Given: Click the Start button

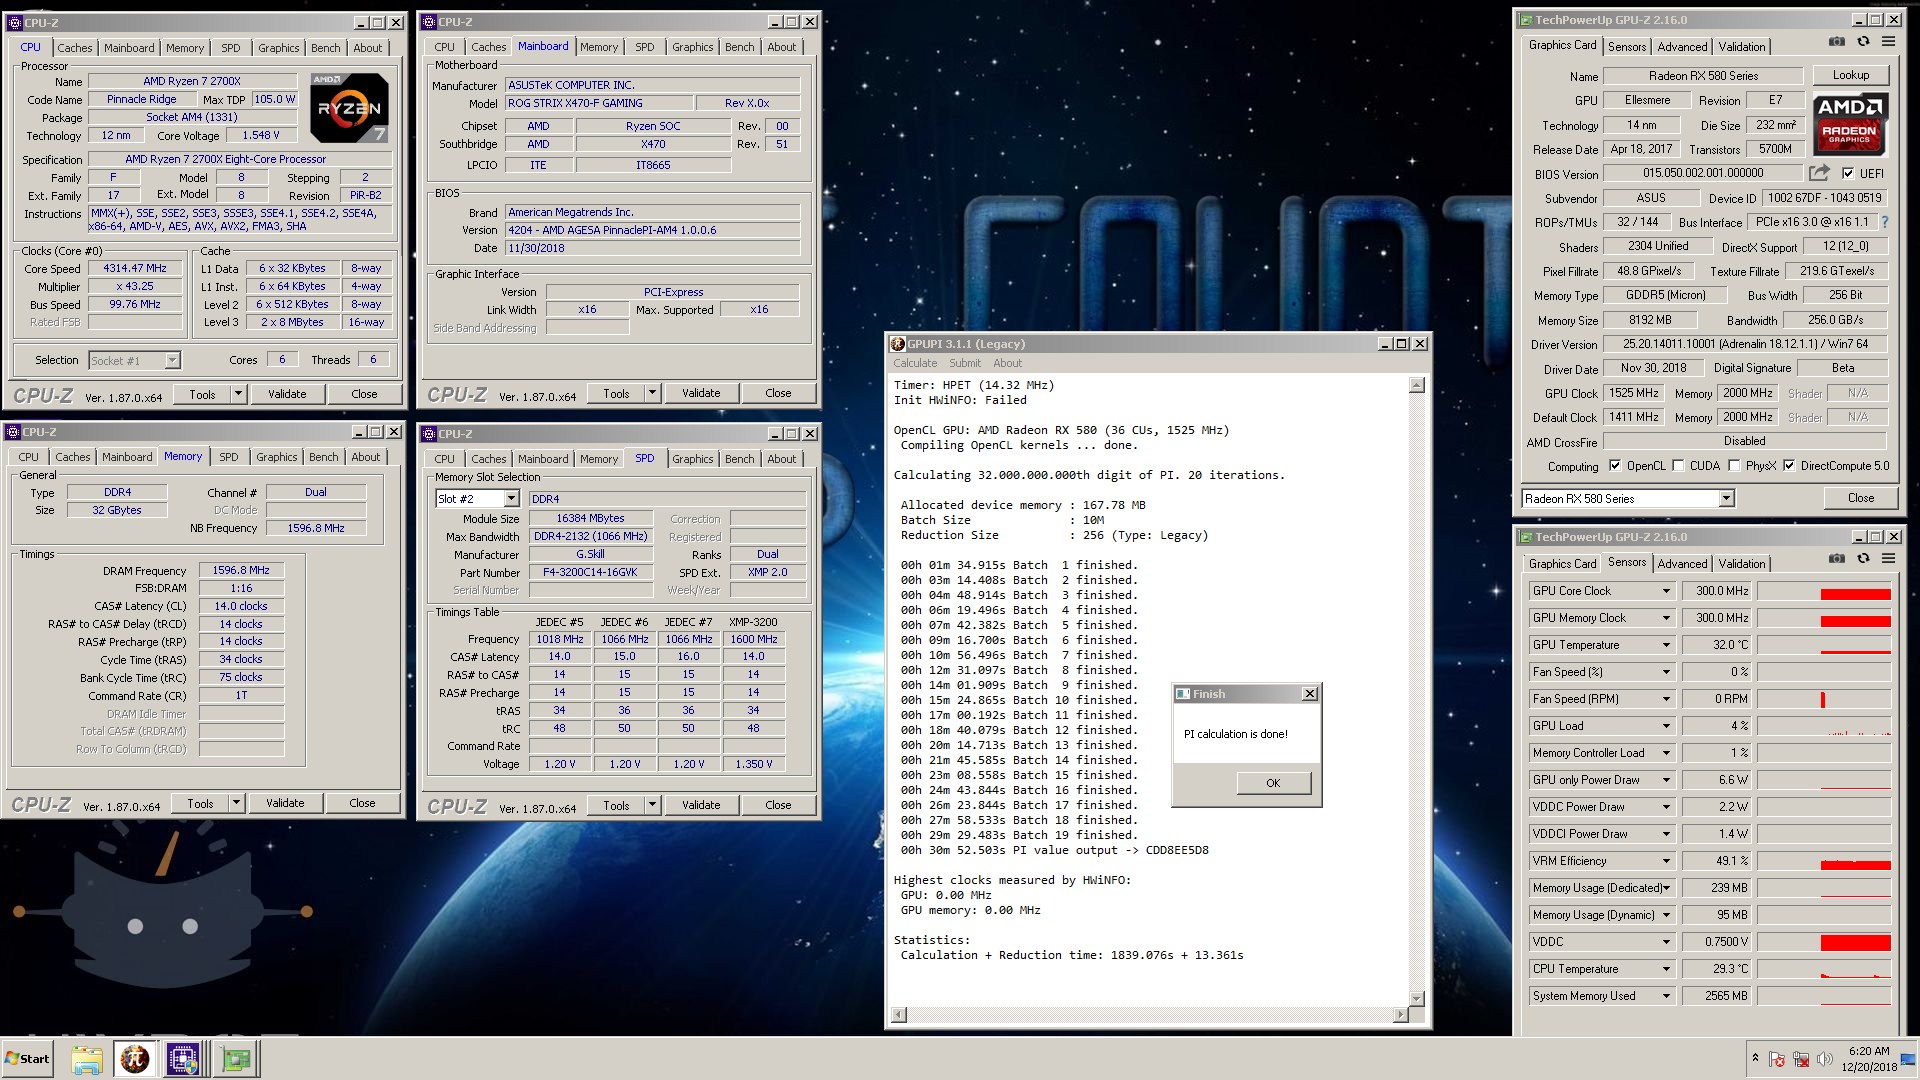Looking at the screenshot, I should [x=28, y=1059].
